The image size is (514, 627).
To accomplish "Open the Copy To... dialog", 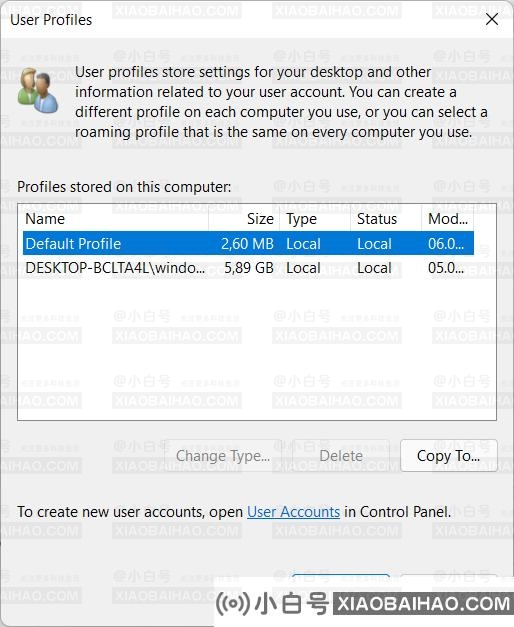I will coord(448,455).
